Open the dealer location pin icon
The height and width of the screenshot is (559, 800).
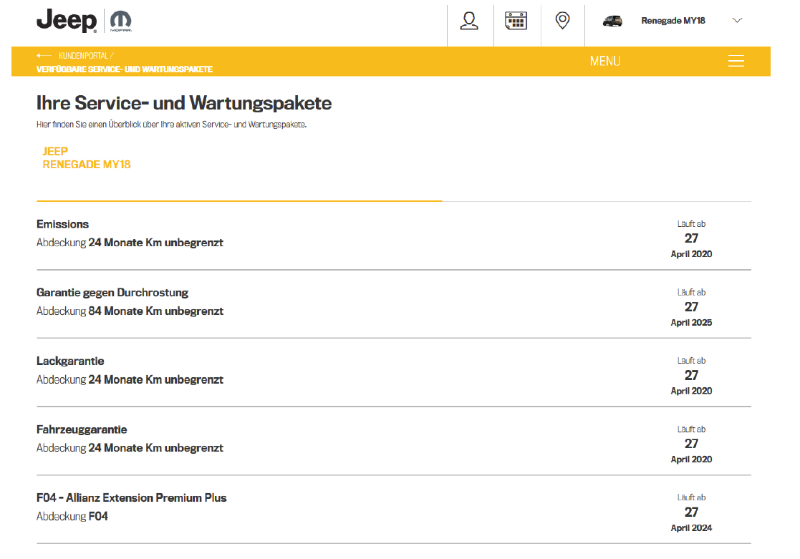563,21
